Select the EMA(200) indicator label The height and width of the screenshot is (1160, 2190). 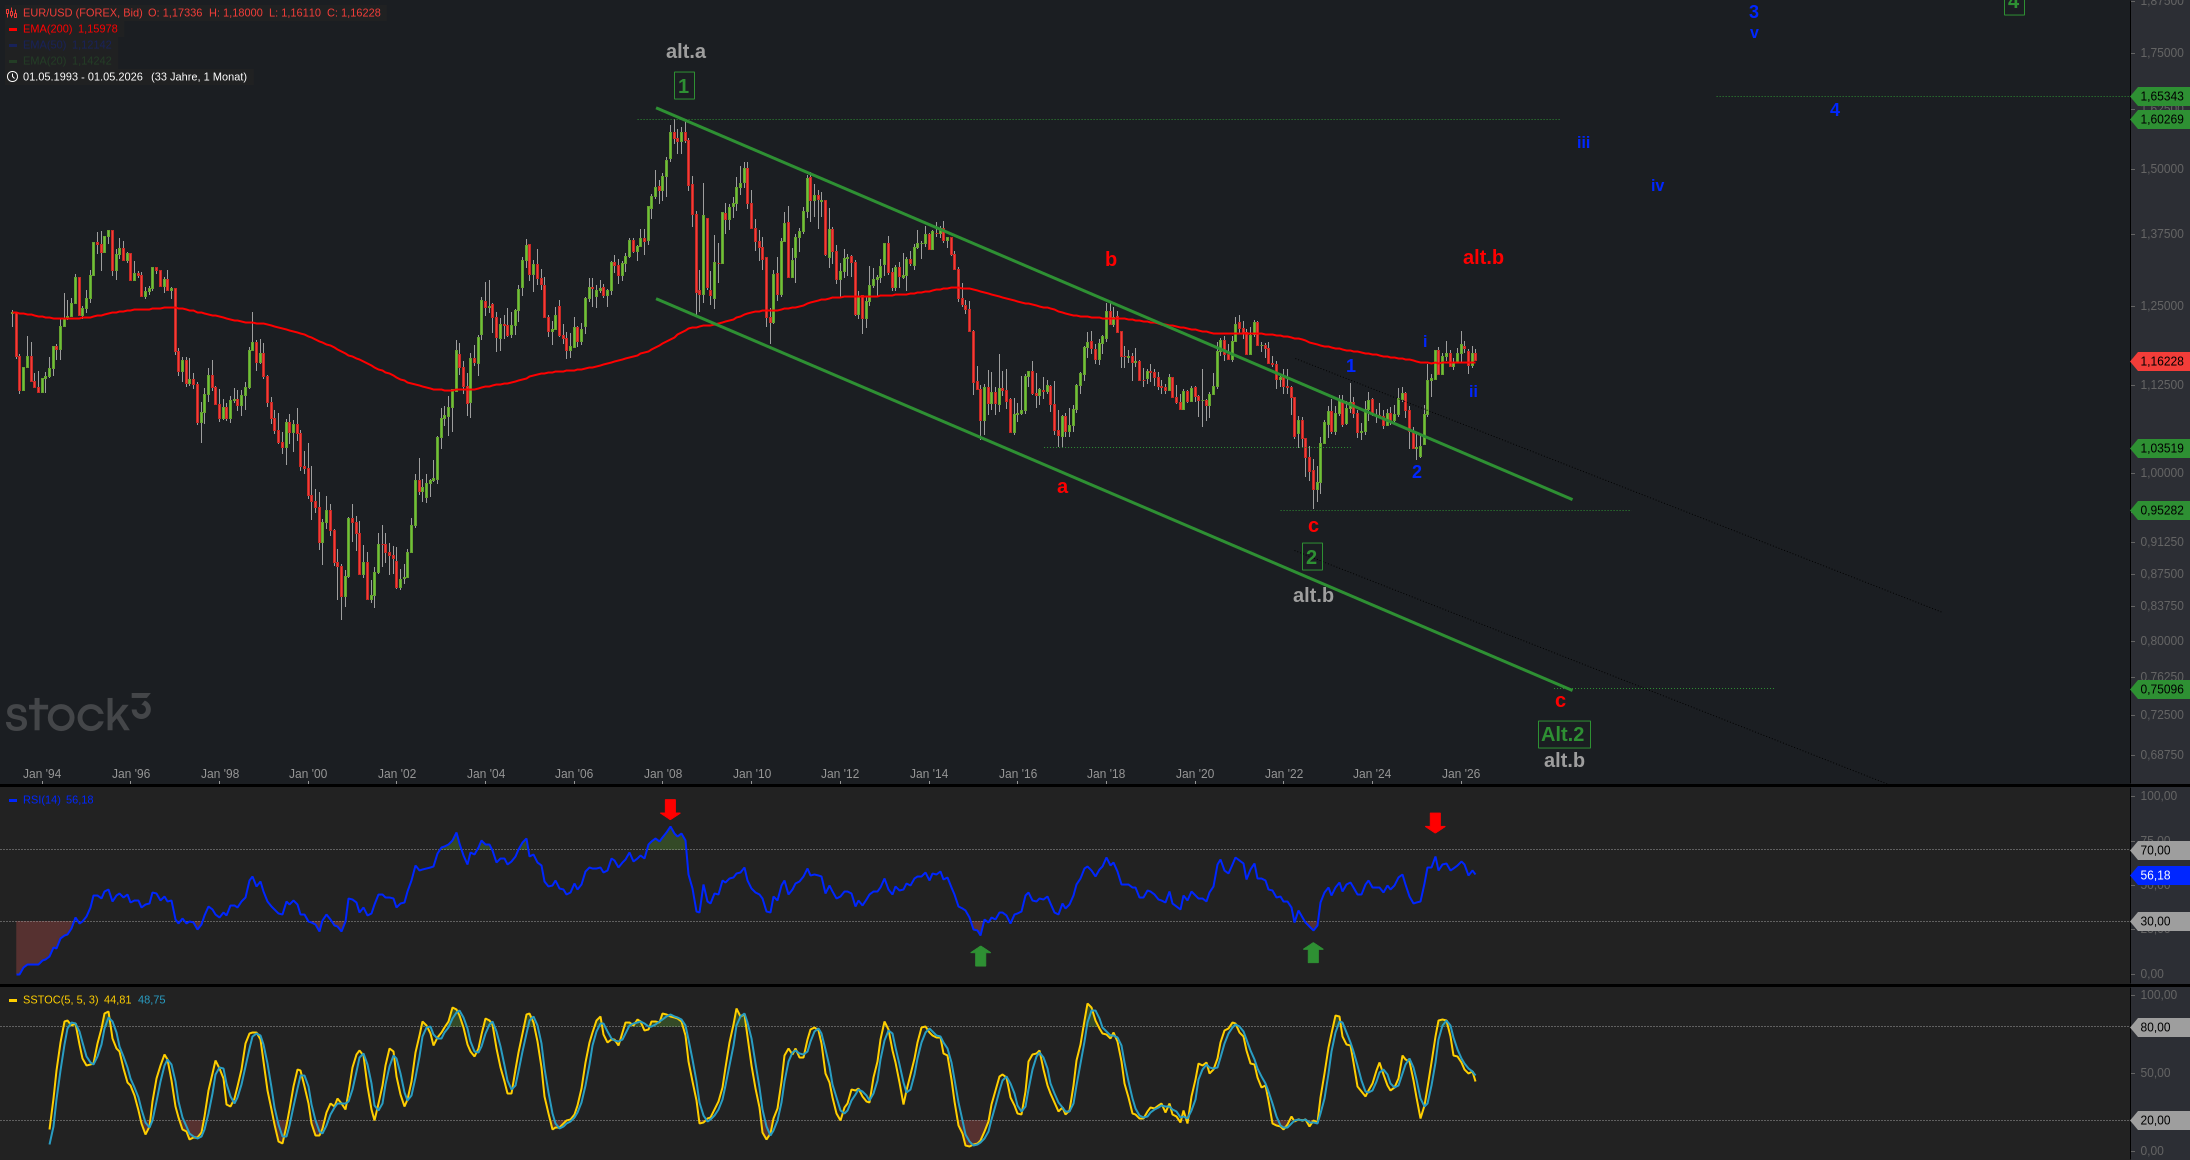coord(47,29)
